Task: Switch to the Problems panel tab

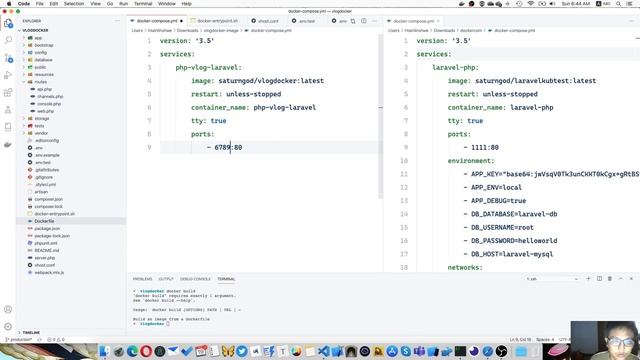Action: click(142, 279)
